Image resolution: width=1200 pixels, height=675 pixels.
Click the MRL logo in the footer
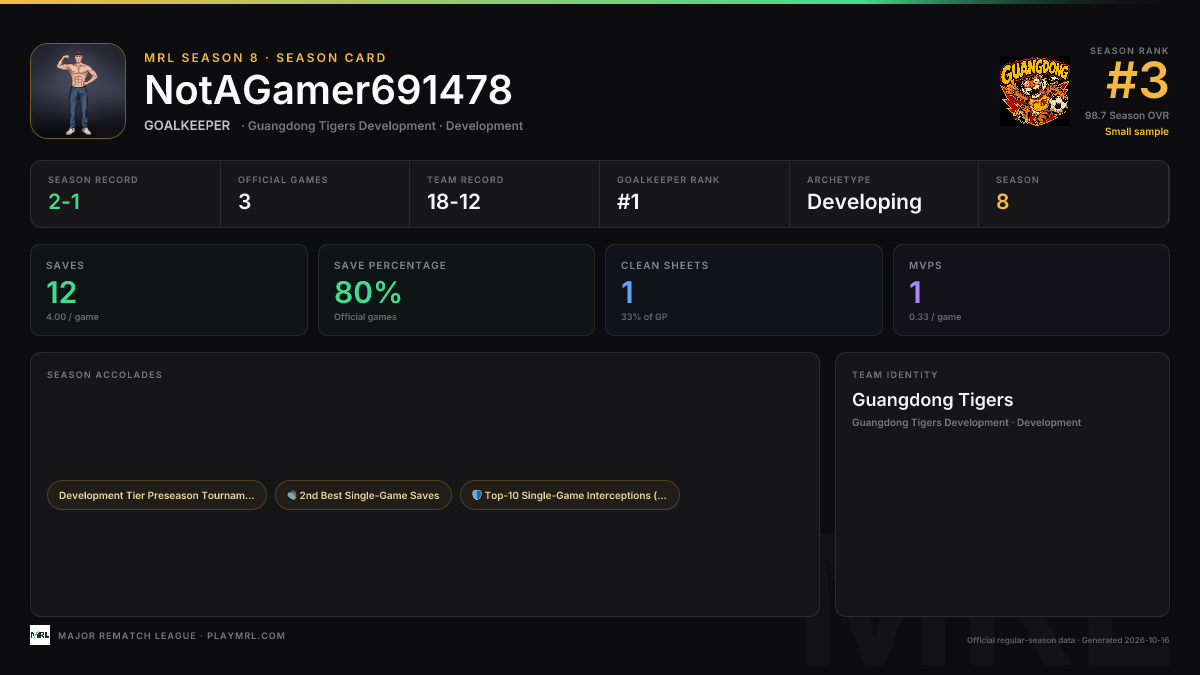(x=40, y=635)
